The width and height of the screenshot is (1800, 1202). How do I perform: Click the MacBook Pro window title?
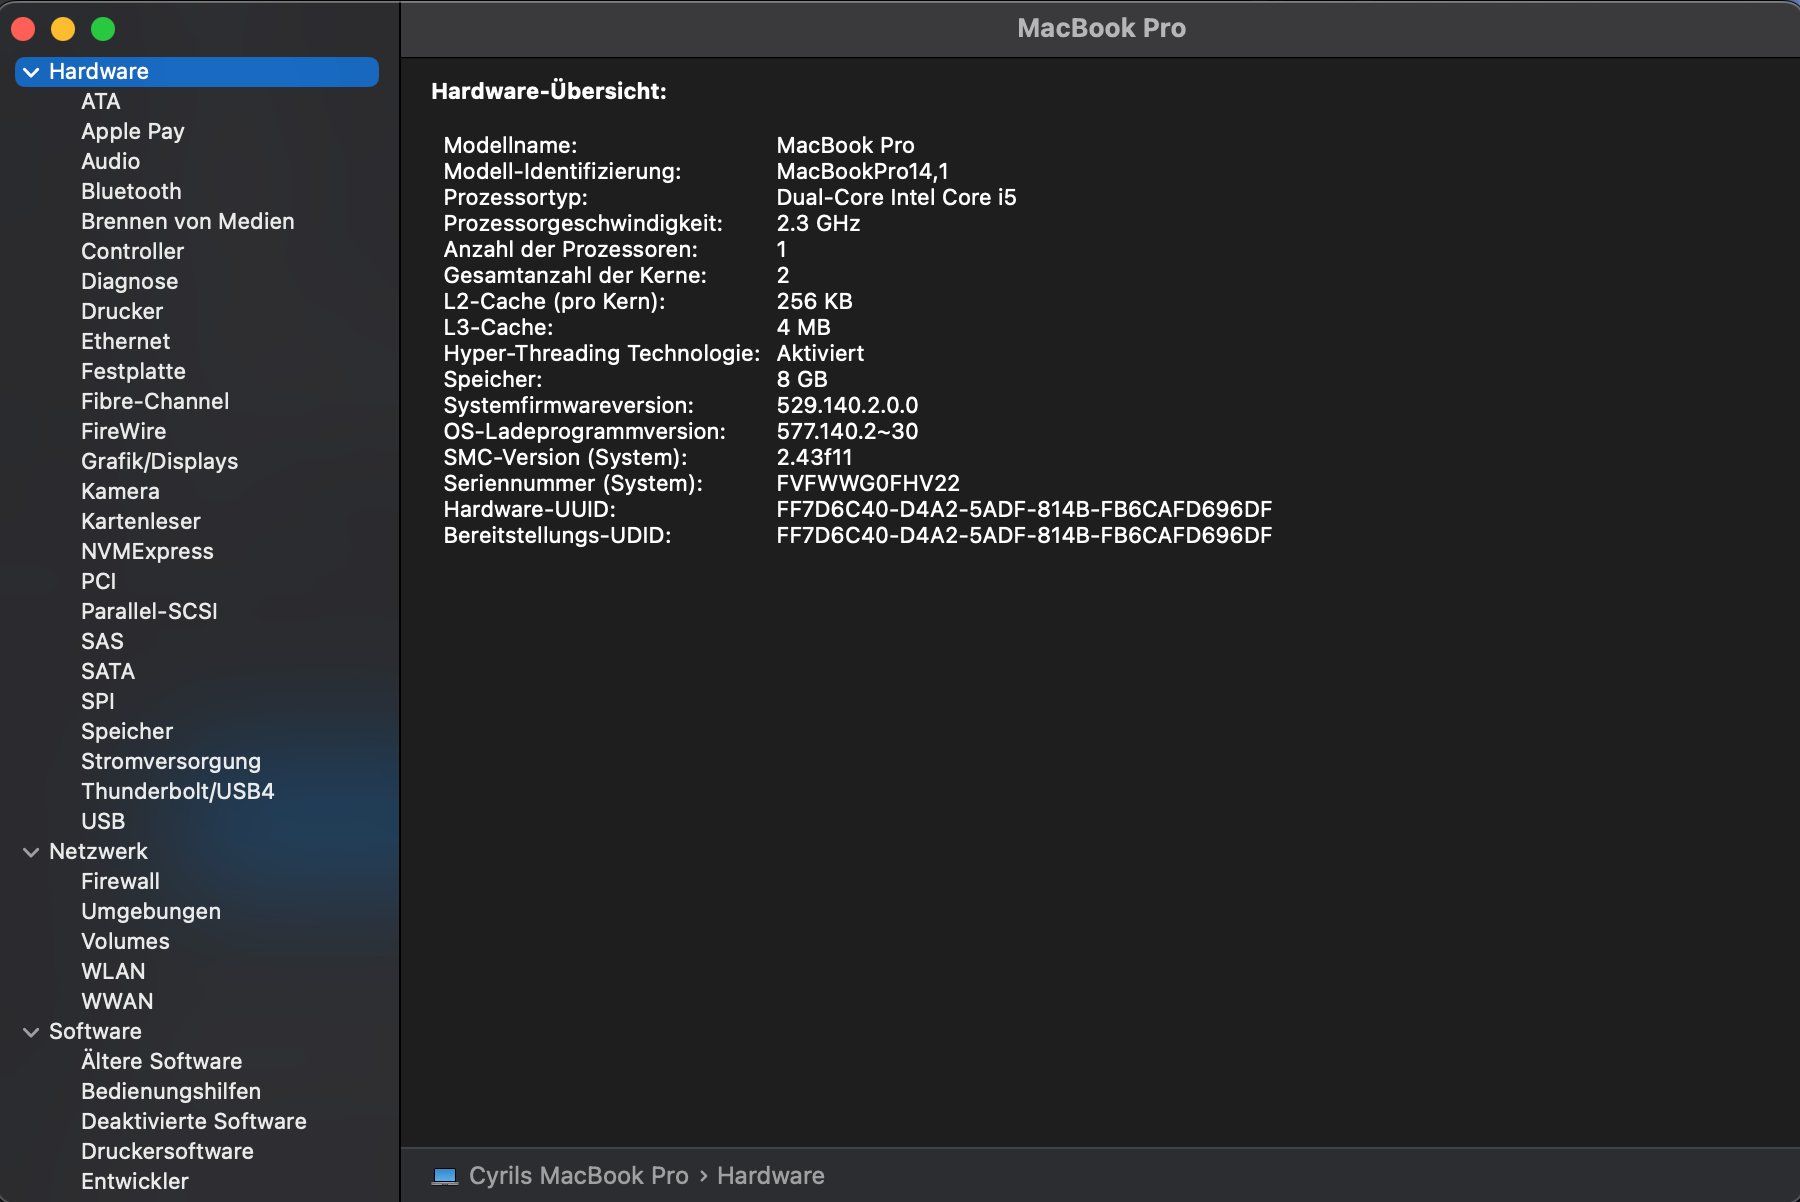coord(1102,29)
